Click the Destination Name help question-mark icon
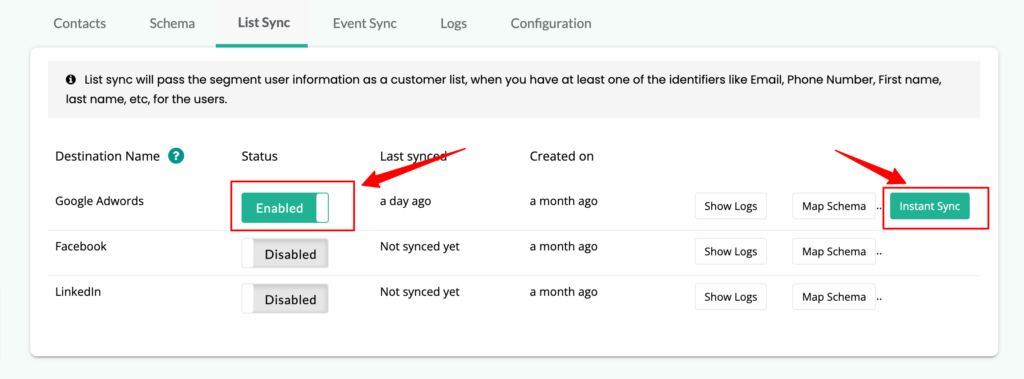The height and width of the screenshot is (379, 1024). 176,156
